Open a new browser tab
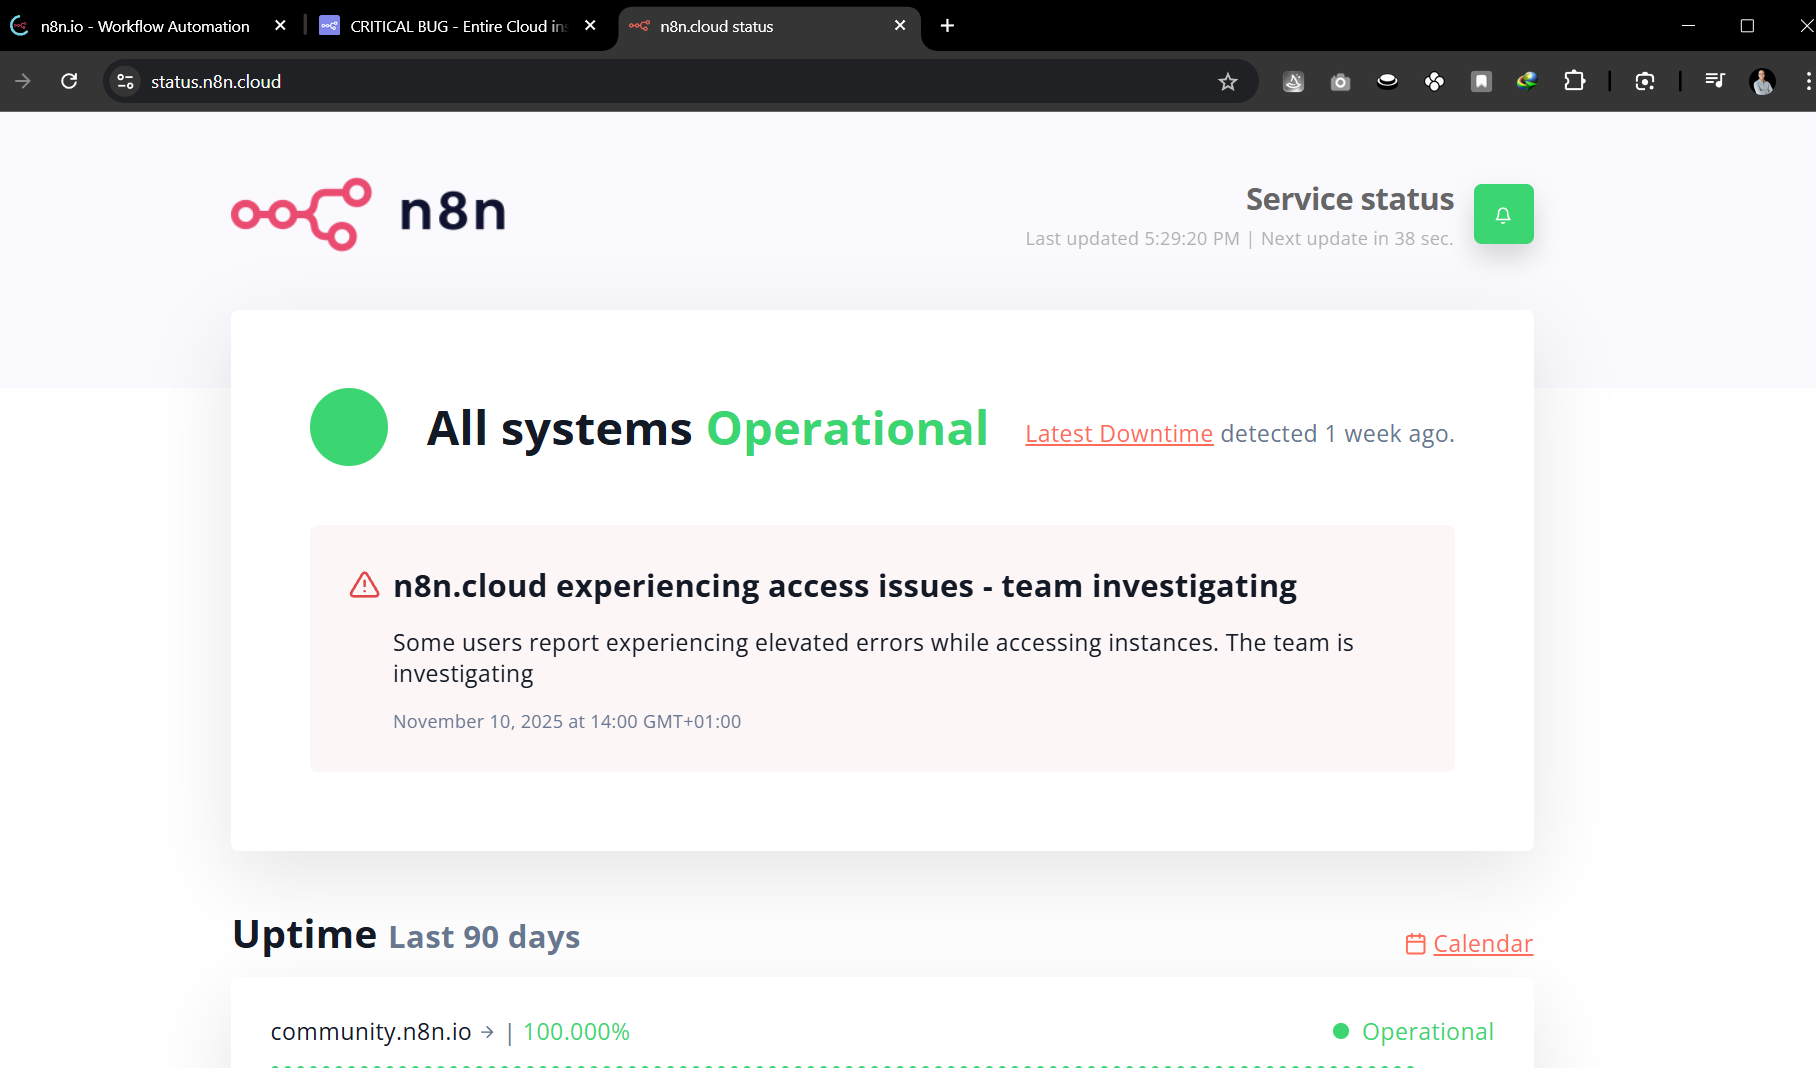Viewport: 1816px width, 1068px height. pyautogui.click(x=947, y=26)
